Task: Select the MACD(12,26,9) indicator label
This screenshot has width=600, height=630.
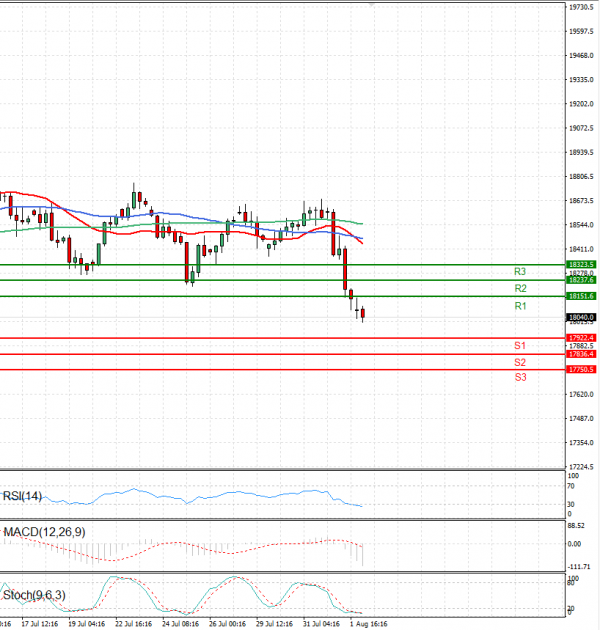Action: 45,532
